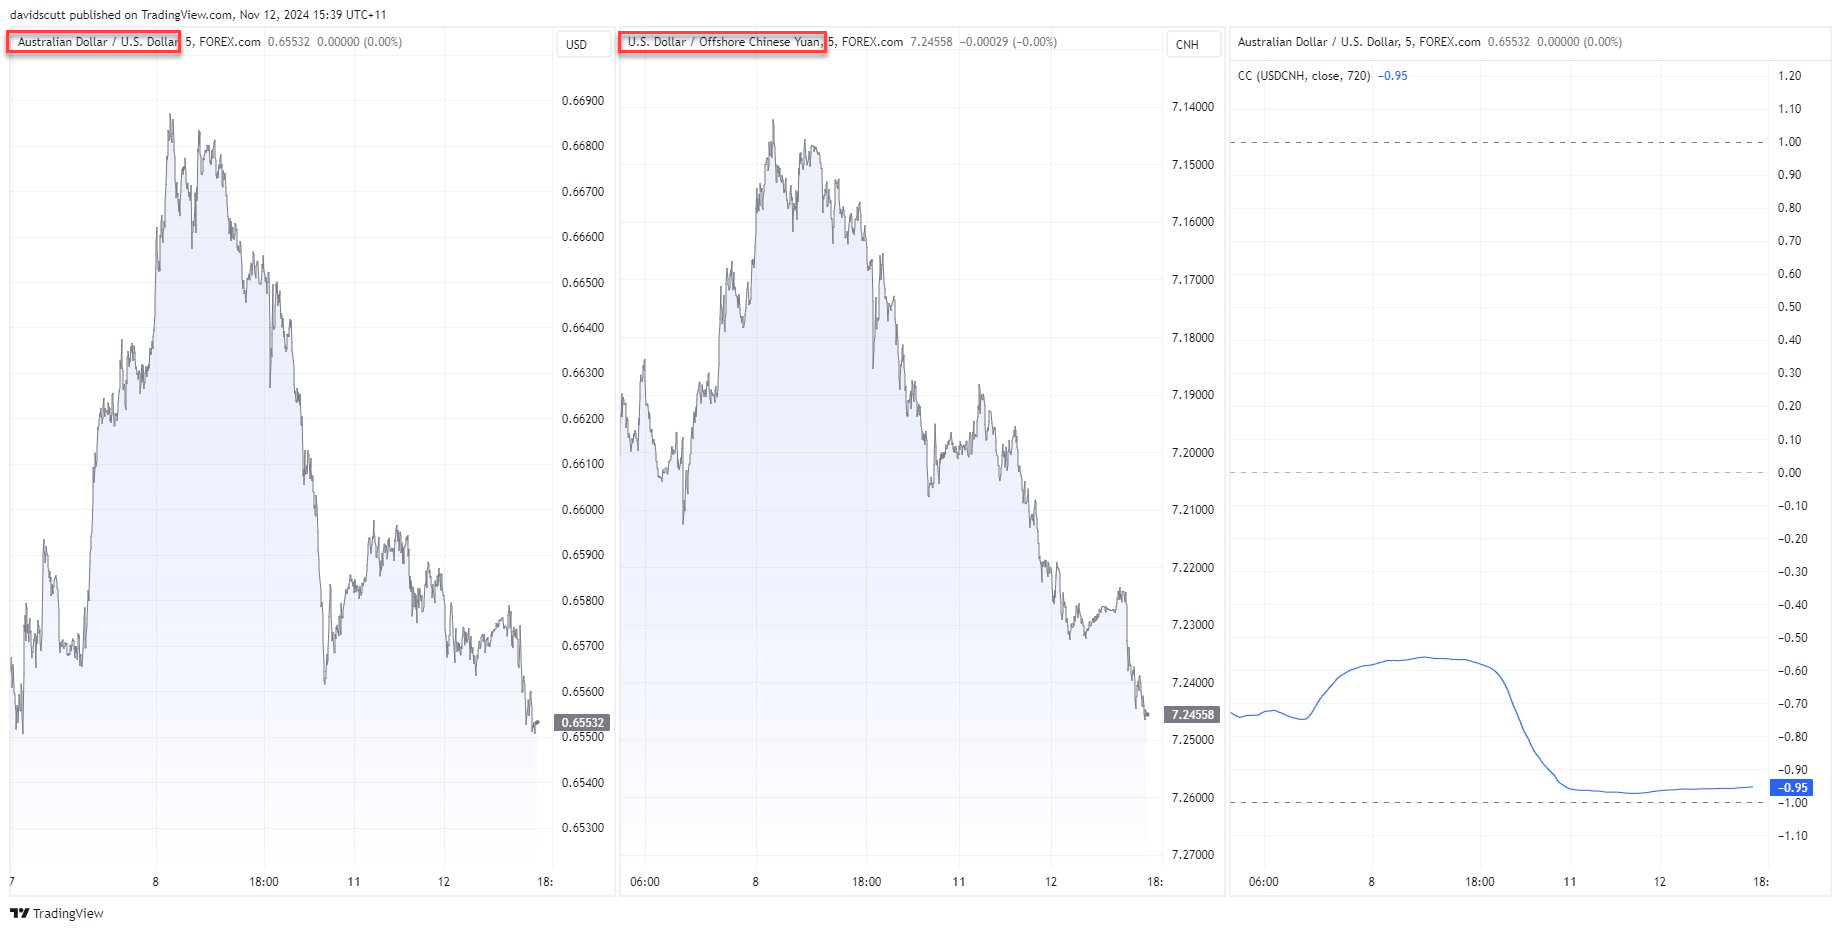Click the 0.00000 (0.00%) change value in left chart header
Image resolution: width=1841 pixels, height=931 pixels.
click(x=359, y=42)
